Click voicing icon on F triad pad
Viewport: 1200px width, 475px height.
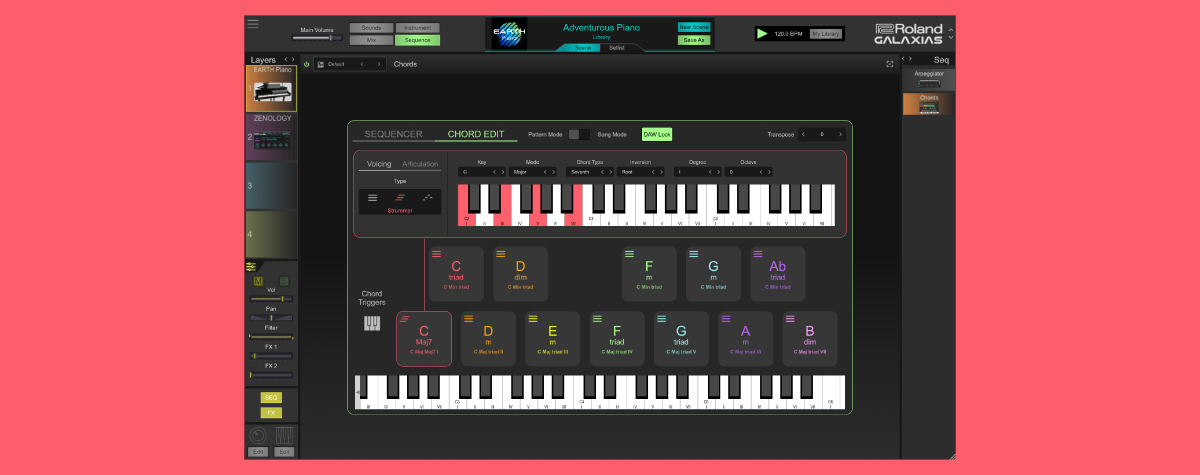coord(598,319)
